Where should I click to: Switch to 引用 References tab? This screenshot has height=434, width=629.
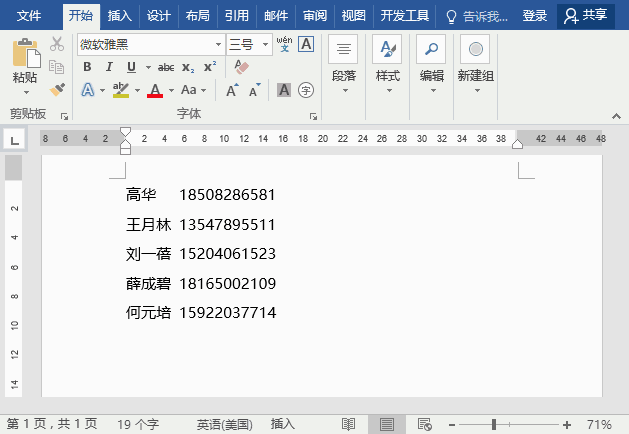click(x=237, y=16)
